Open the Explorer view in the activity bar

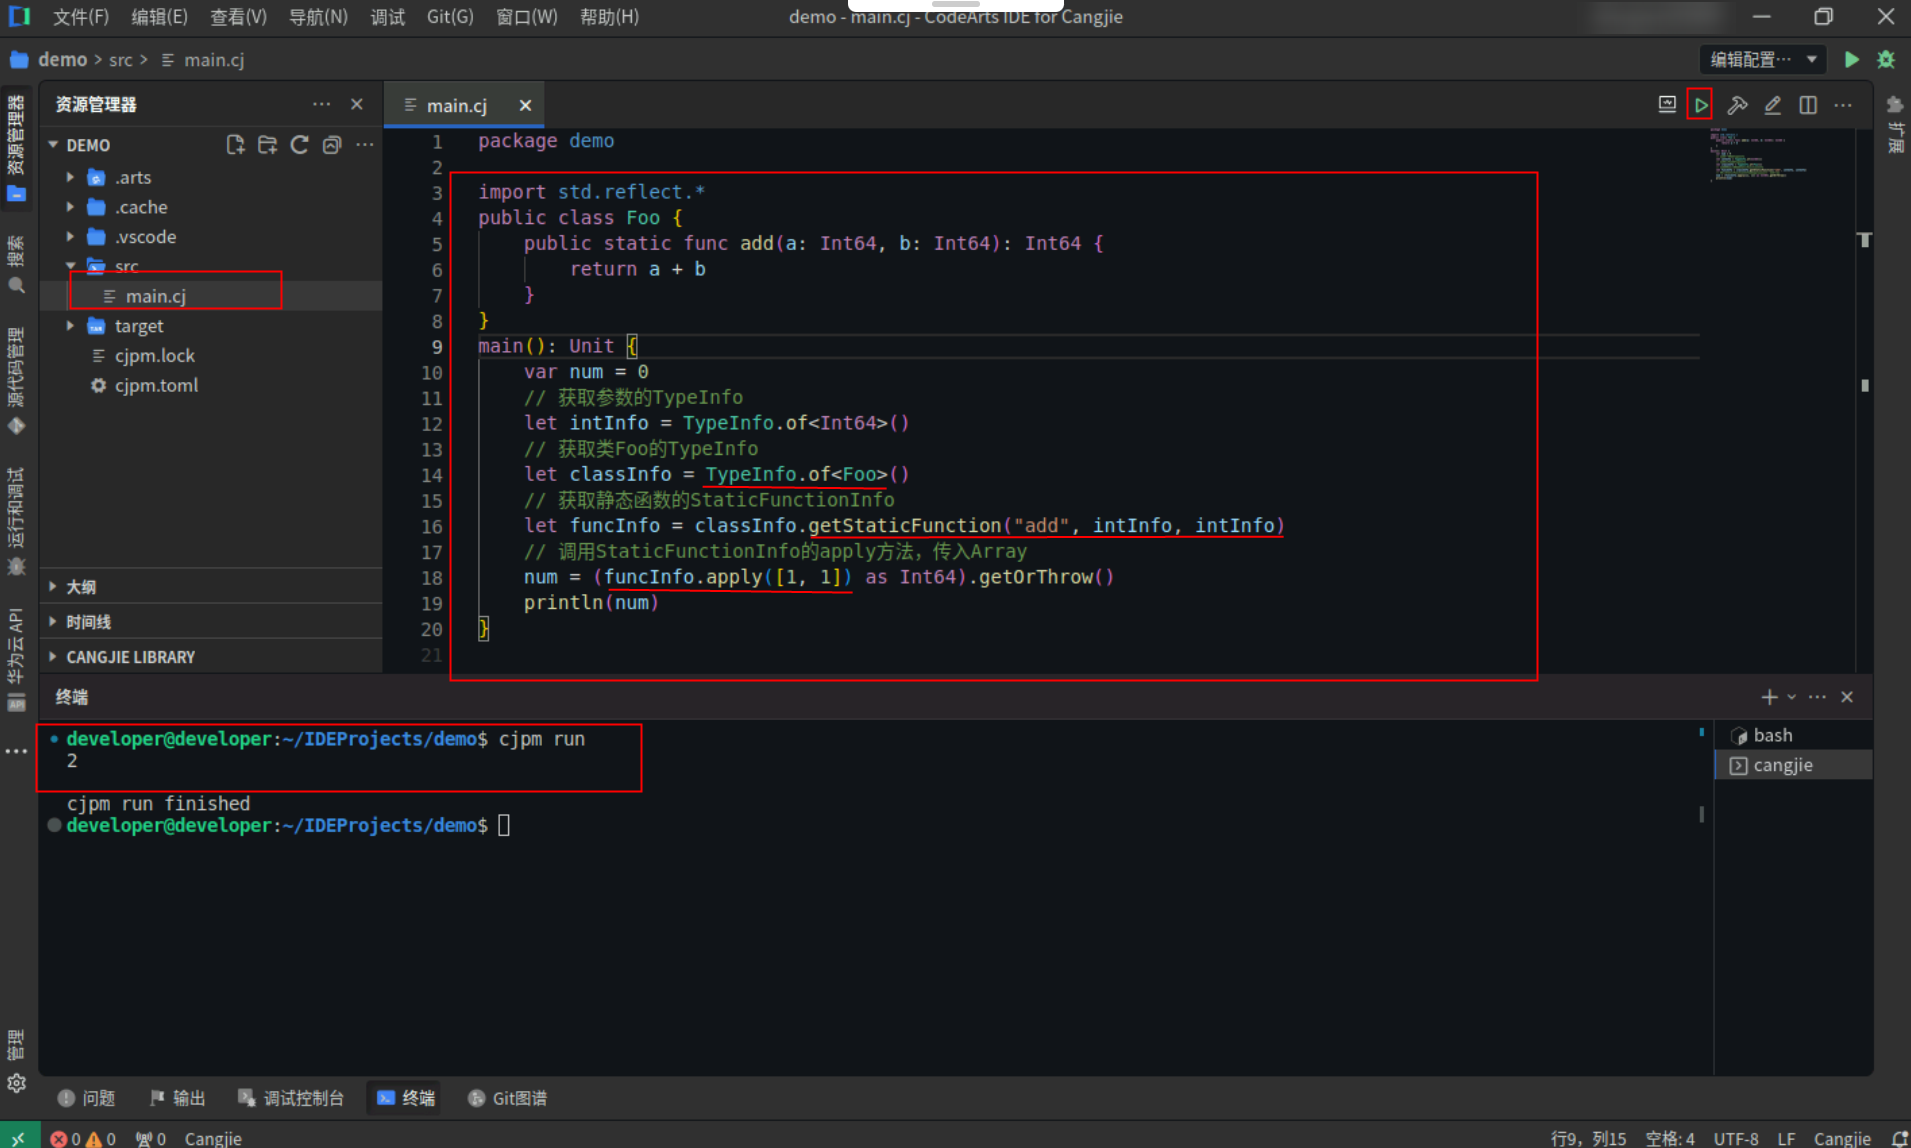pos(16,147)
